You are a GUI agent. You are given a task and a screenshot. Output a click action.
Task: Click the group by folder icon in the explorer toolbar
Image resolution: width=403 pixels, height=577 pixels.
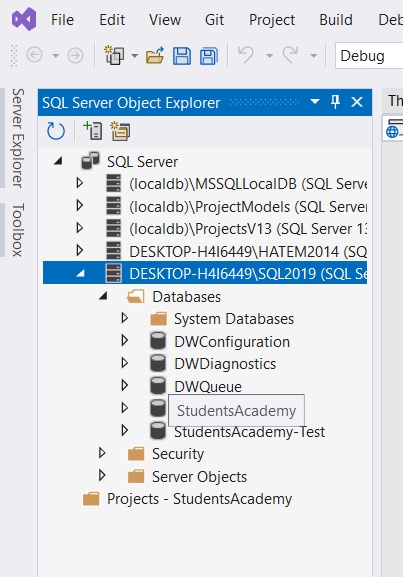click(120, 131)
